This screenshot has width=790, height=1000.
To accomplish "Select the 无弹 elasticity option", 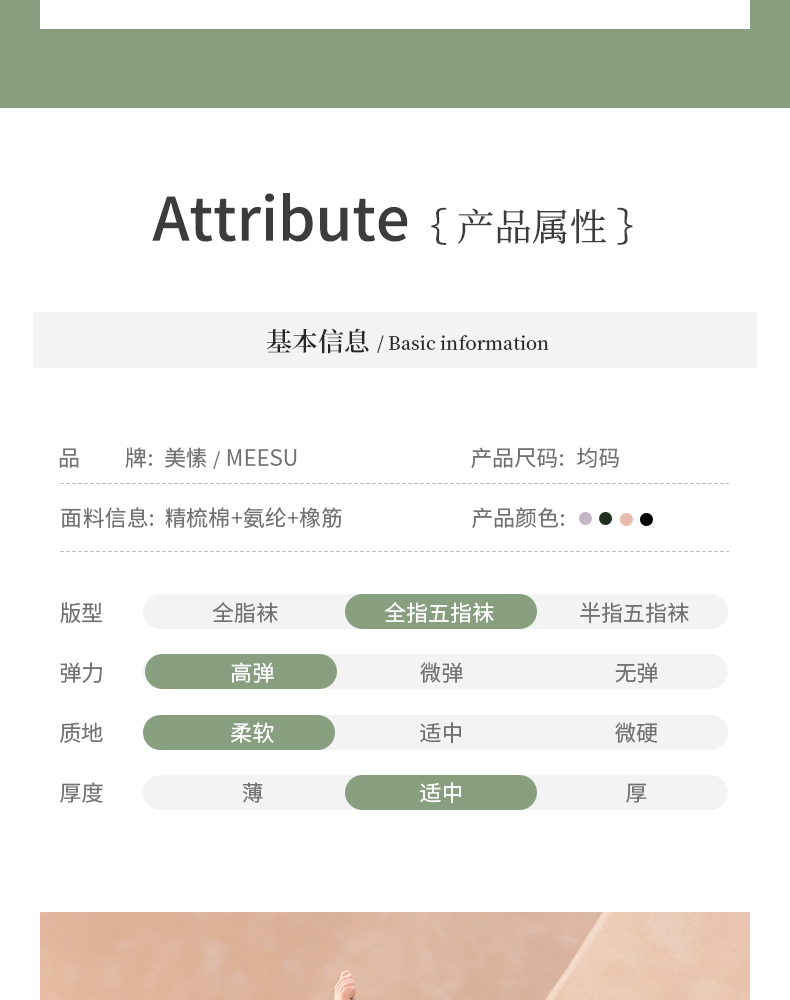I will (636, 672).
